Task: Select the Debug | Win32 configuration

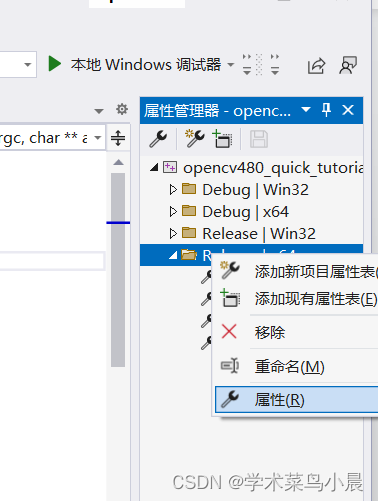Action: click(x=255, y=190)
